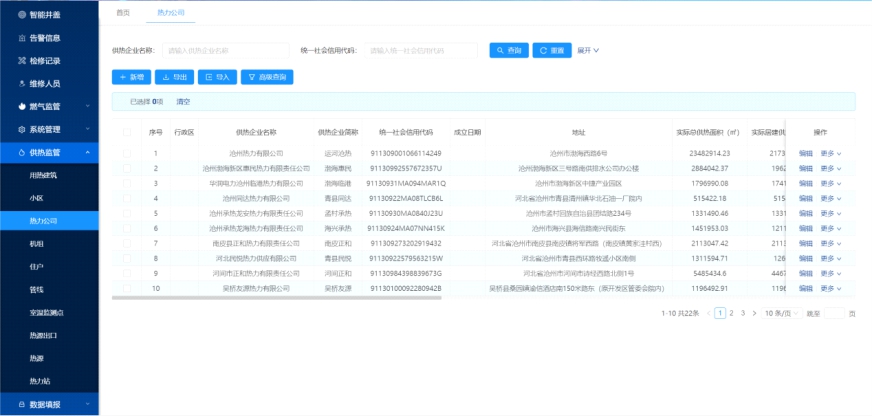Click the blue 查询 search button
The width and height of the screenshot is (872, 416).
509,50
